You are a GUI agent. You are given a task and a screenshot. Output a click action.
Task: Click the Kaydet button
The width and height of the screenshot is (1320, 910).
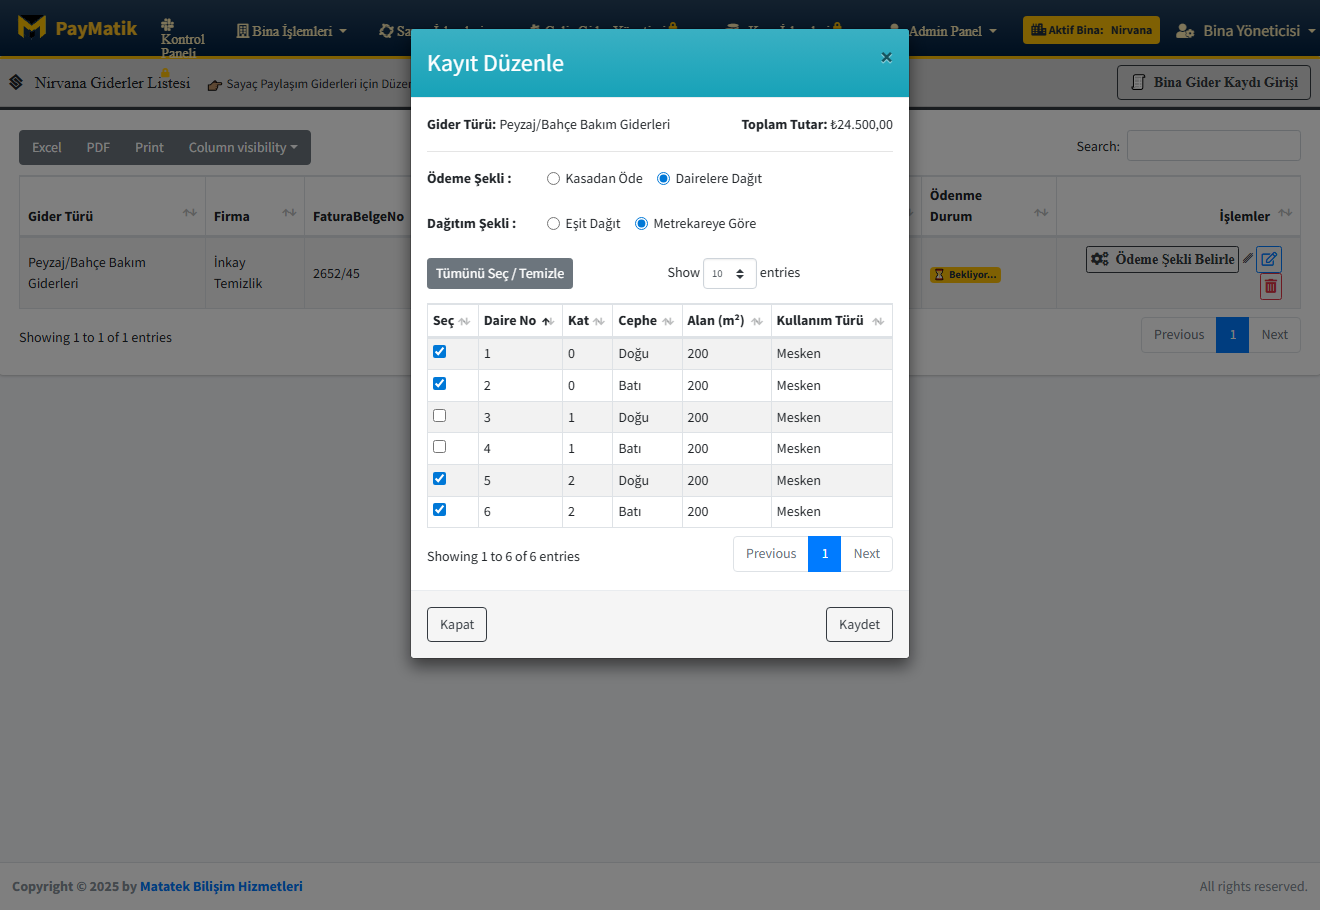point(859,625)
